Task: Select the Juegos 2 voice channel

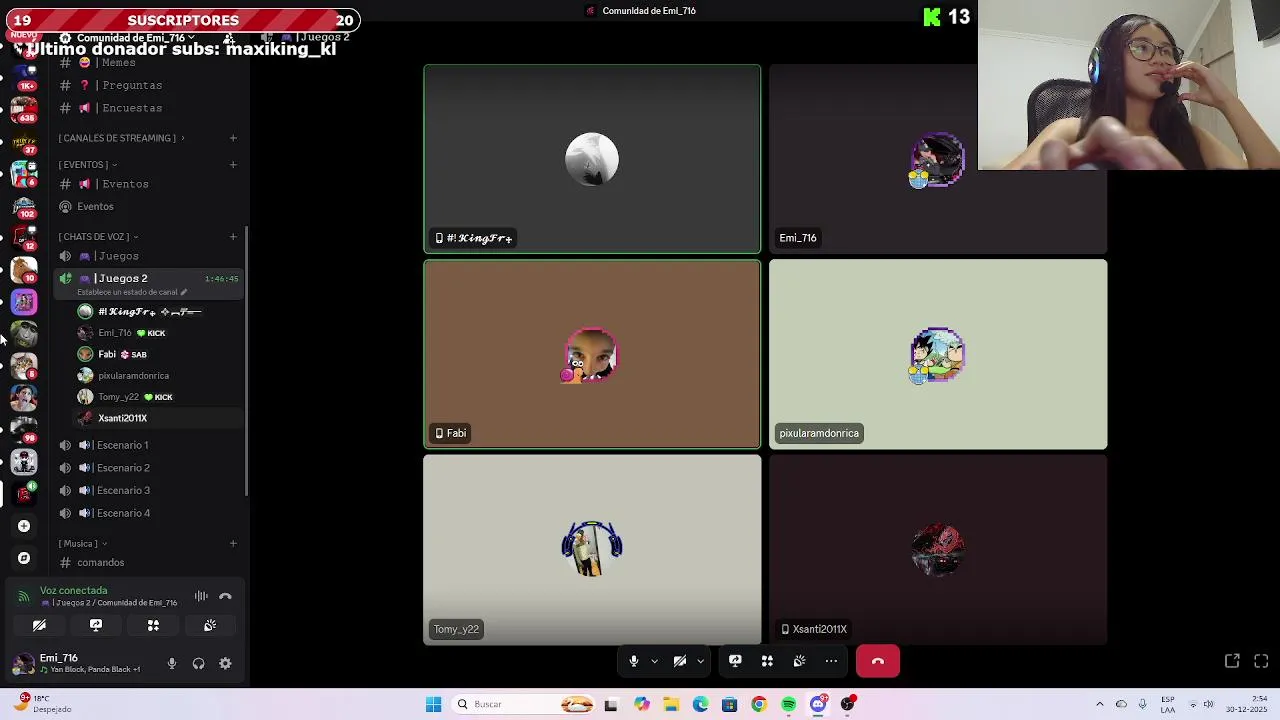Action: [148, 278]
